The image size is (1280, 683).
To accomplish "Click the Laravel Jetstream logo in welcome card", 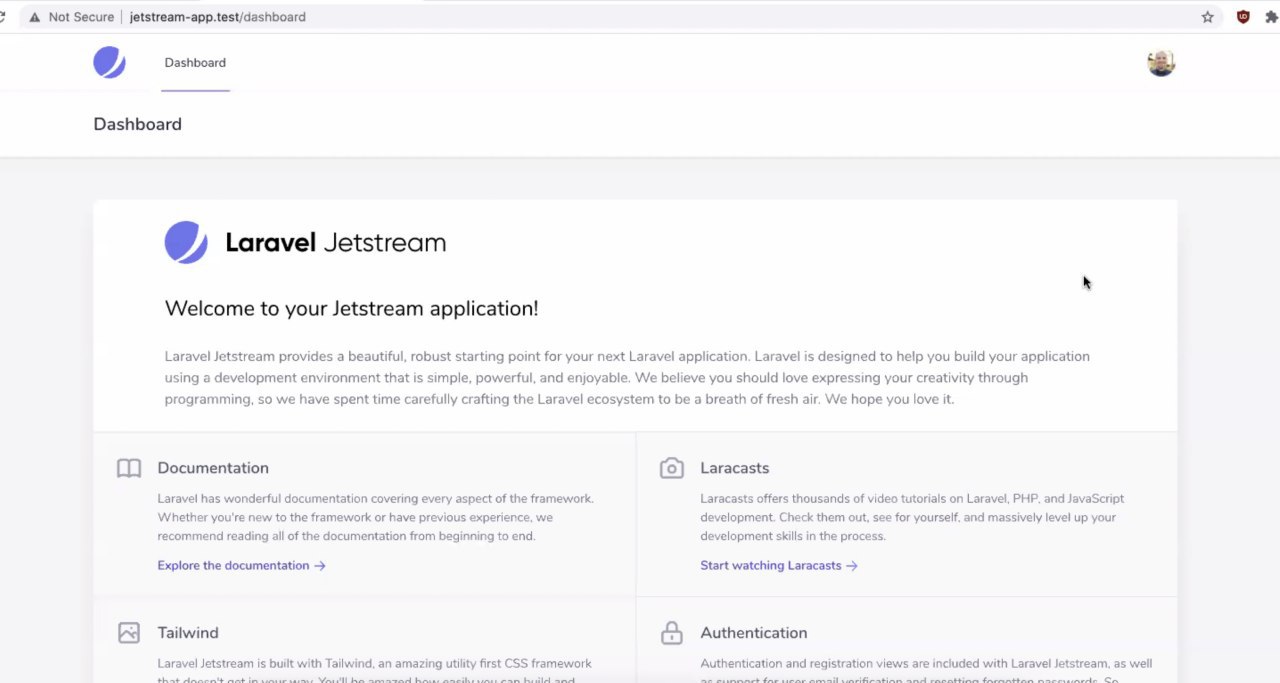I will click(305, 242).
